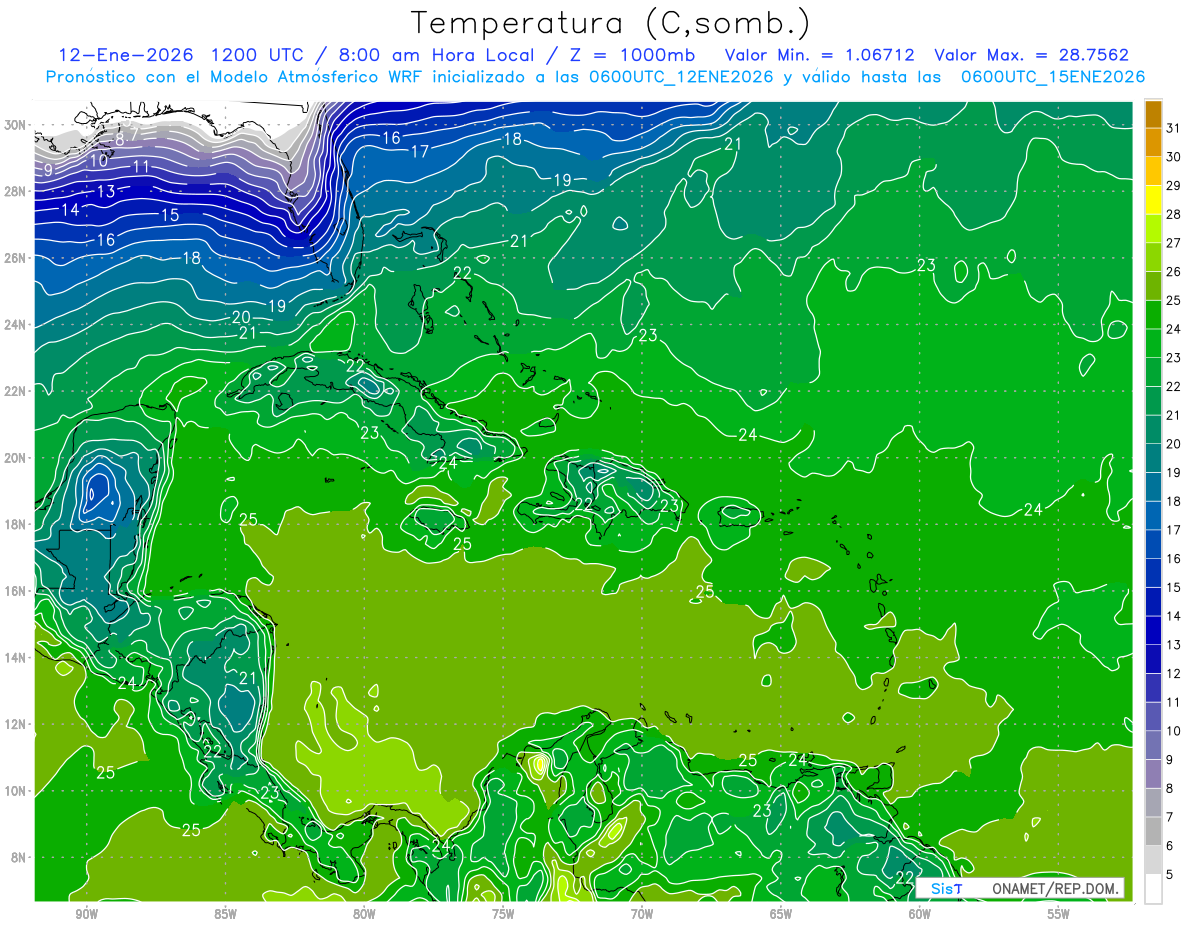Viewport: 1200px width, 927px height.
Task: Click the colorbar label '12'
Action: pyautogui.click(x=1174, y=673)
